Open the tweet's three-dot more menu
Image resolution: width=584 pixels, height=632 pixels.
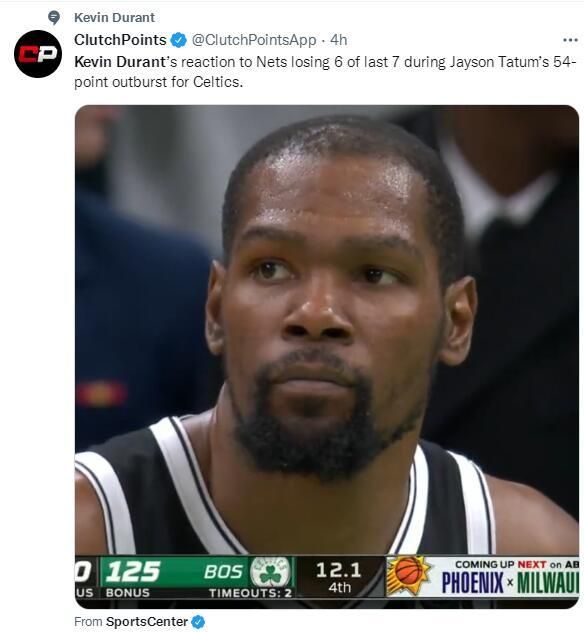(x=570, y=40)
